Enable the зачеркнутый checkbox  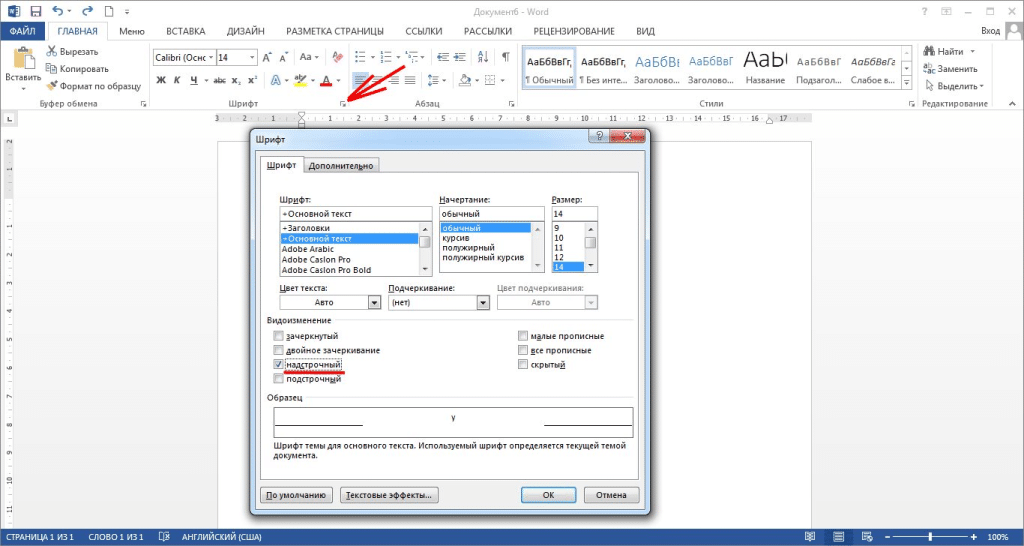(279, 337)
